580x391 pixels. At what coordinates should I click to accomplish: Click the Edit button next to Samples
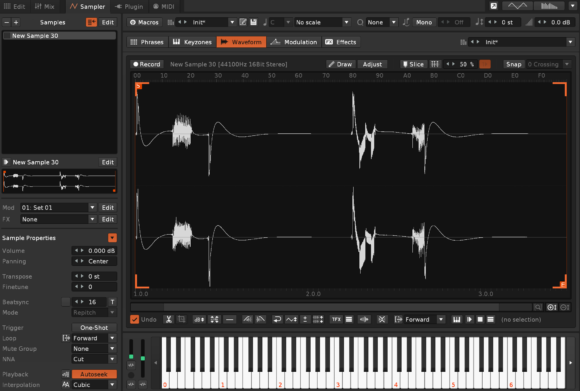[x=108, y=22]
